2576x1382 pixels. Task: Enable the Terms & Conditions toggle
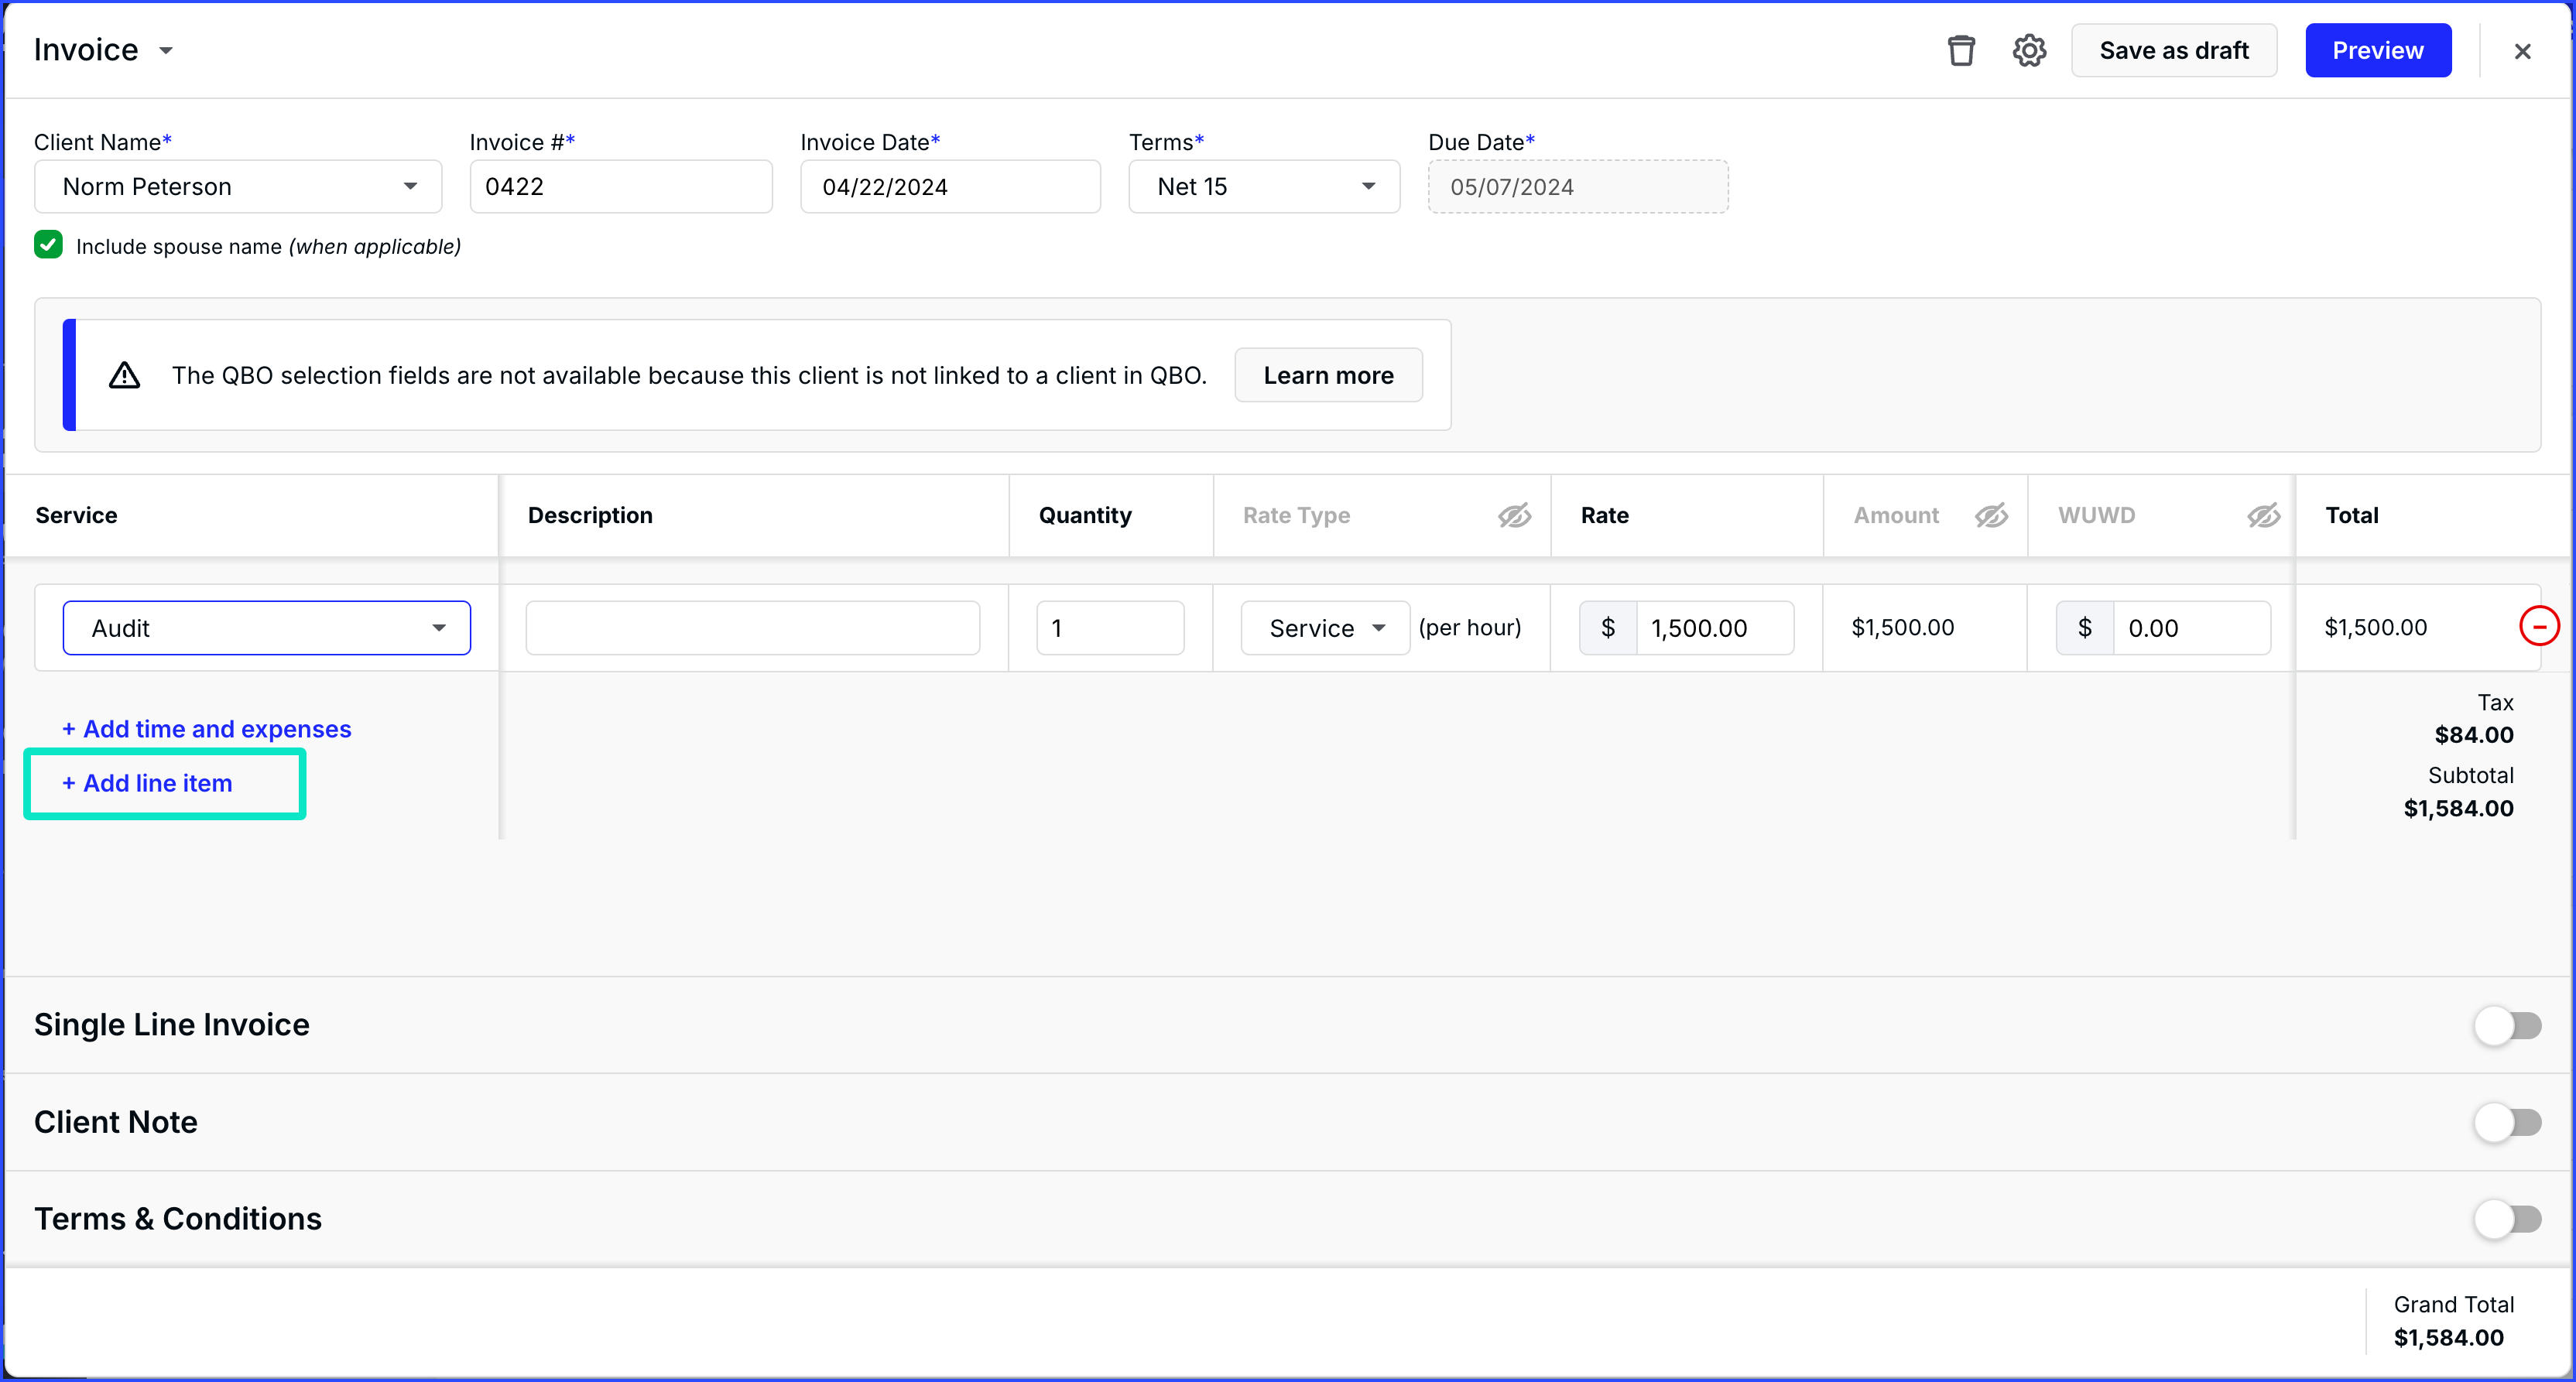[2507, 1219]
